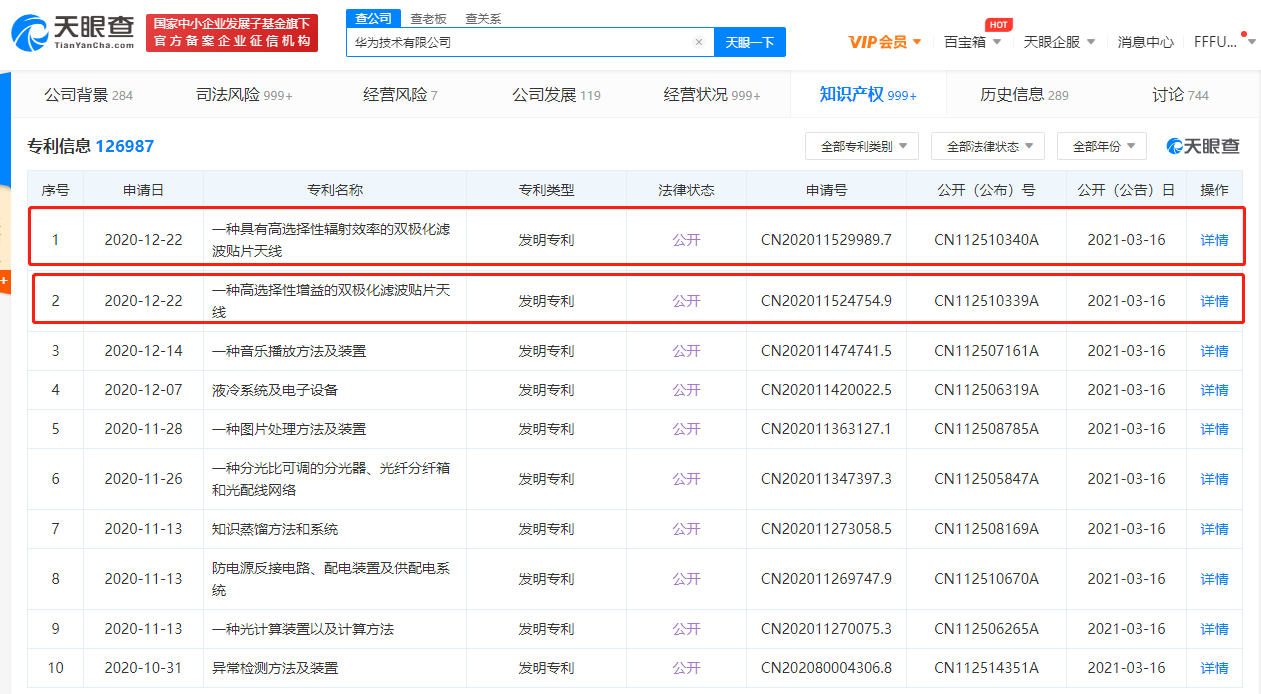Click the 专利名称 column header
This screenshot has width=1261, height=694.
335,190
